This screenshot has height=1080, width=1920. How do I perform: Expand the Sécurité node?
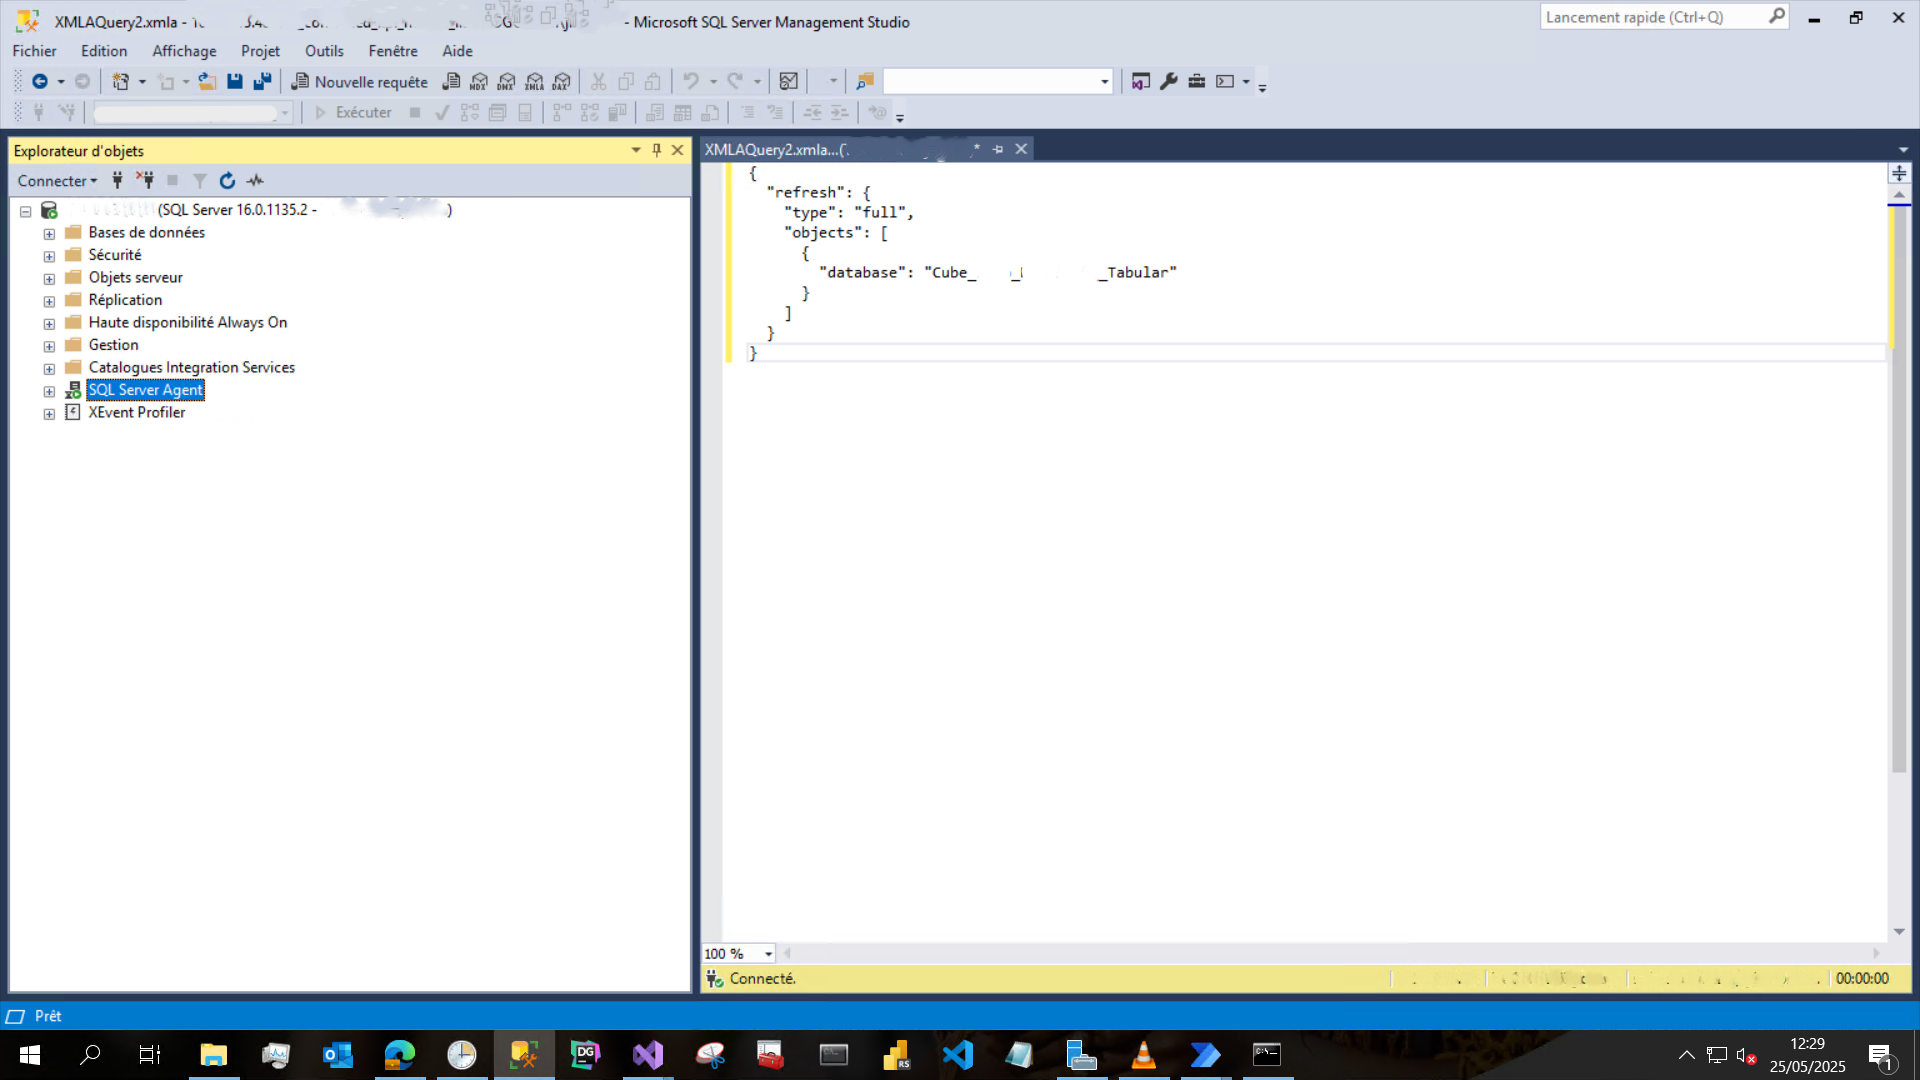point(49,256)
